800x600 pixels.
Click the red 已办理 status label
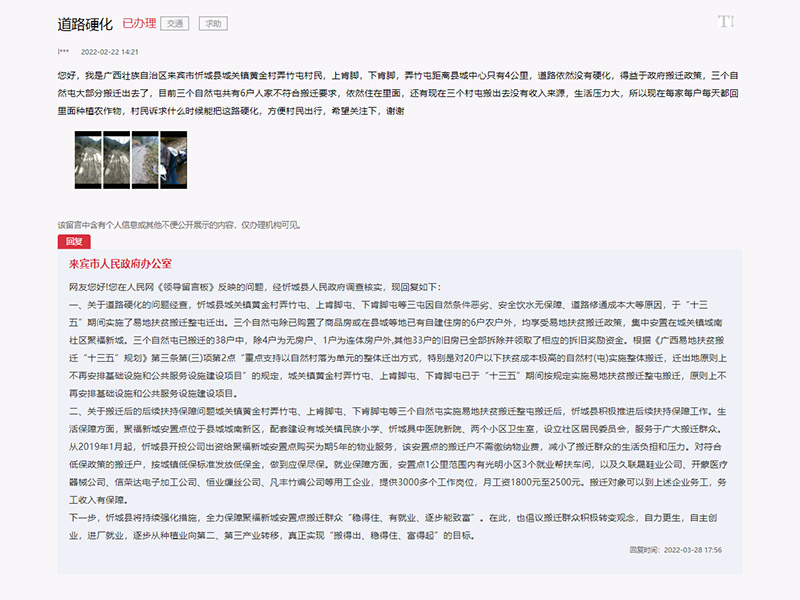(139, 23)
